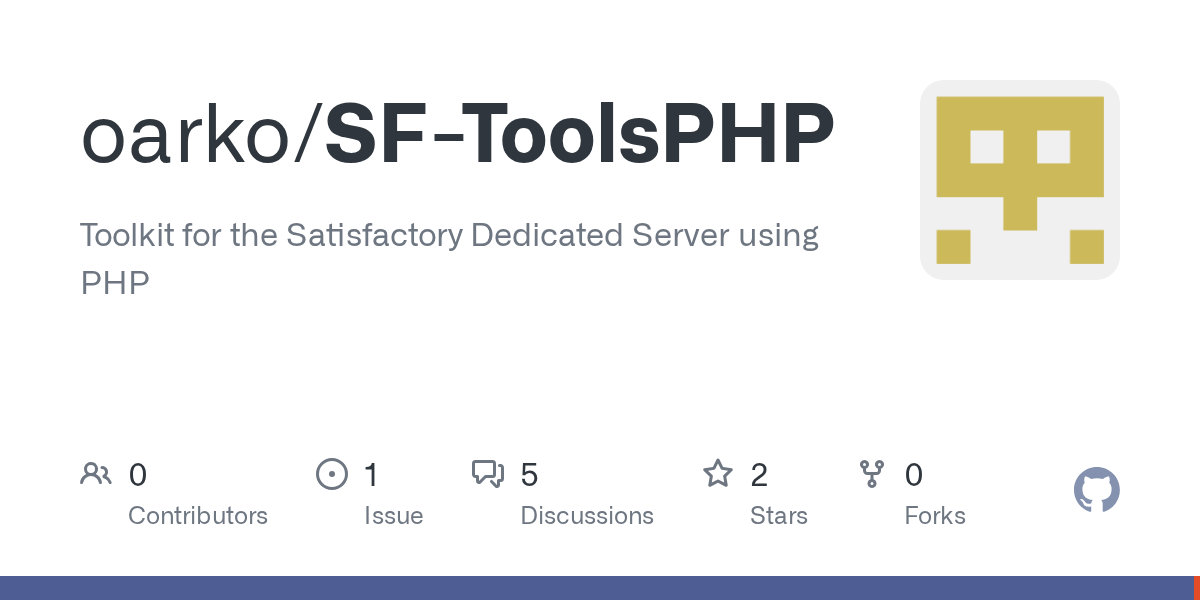Open the Discussions speech bubble icon
1200x600 pixels.
tap(488, 474)
